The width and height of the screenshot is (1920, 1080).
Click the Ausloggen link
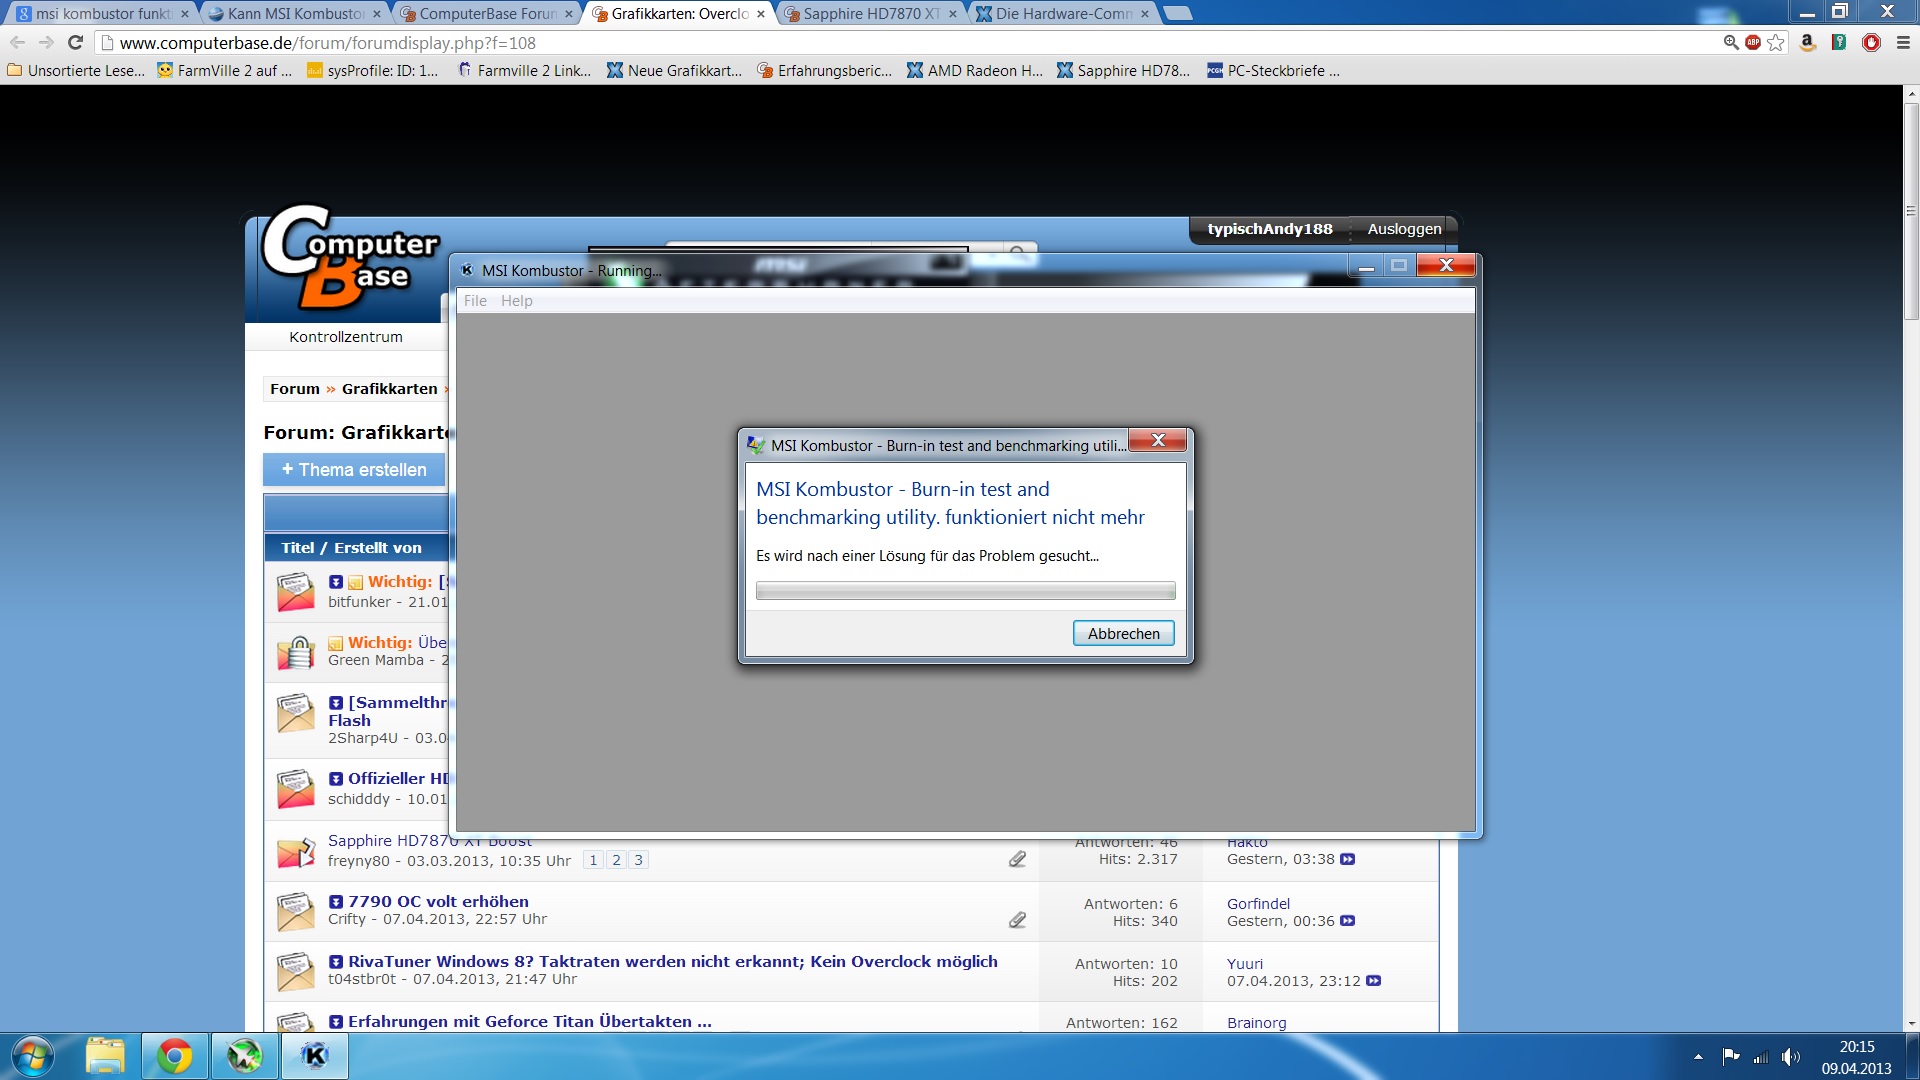[x=1404, y=229]
